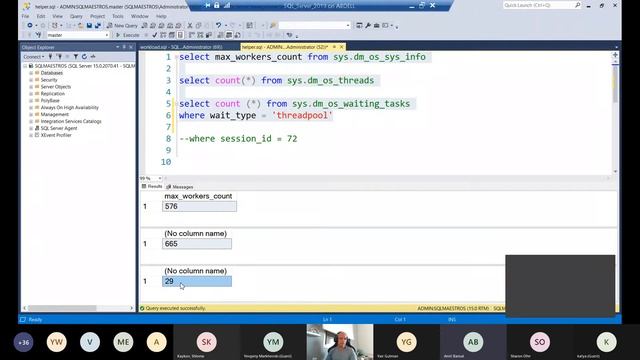Switch to the Results tab
Viewport: 640px width, 360px height.
tap(152, 187)
